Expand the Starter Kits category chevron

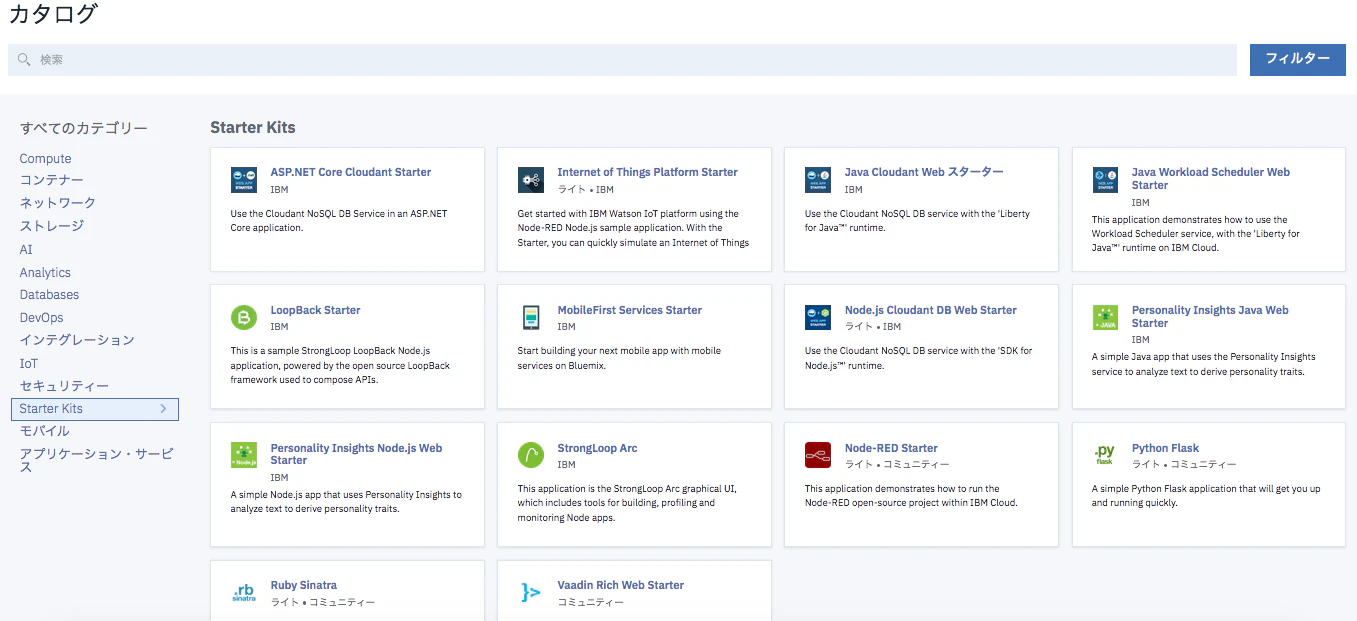click(x=163, y=409)
